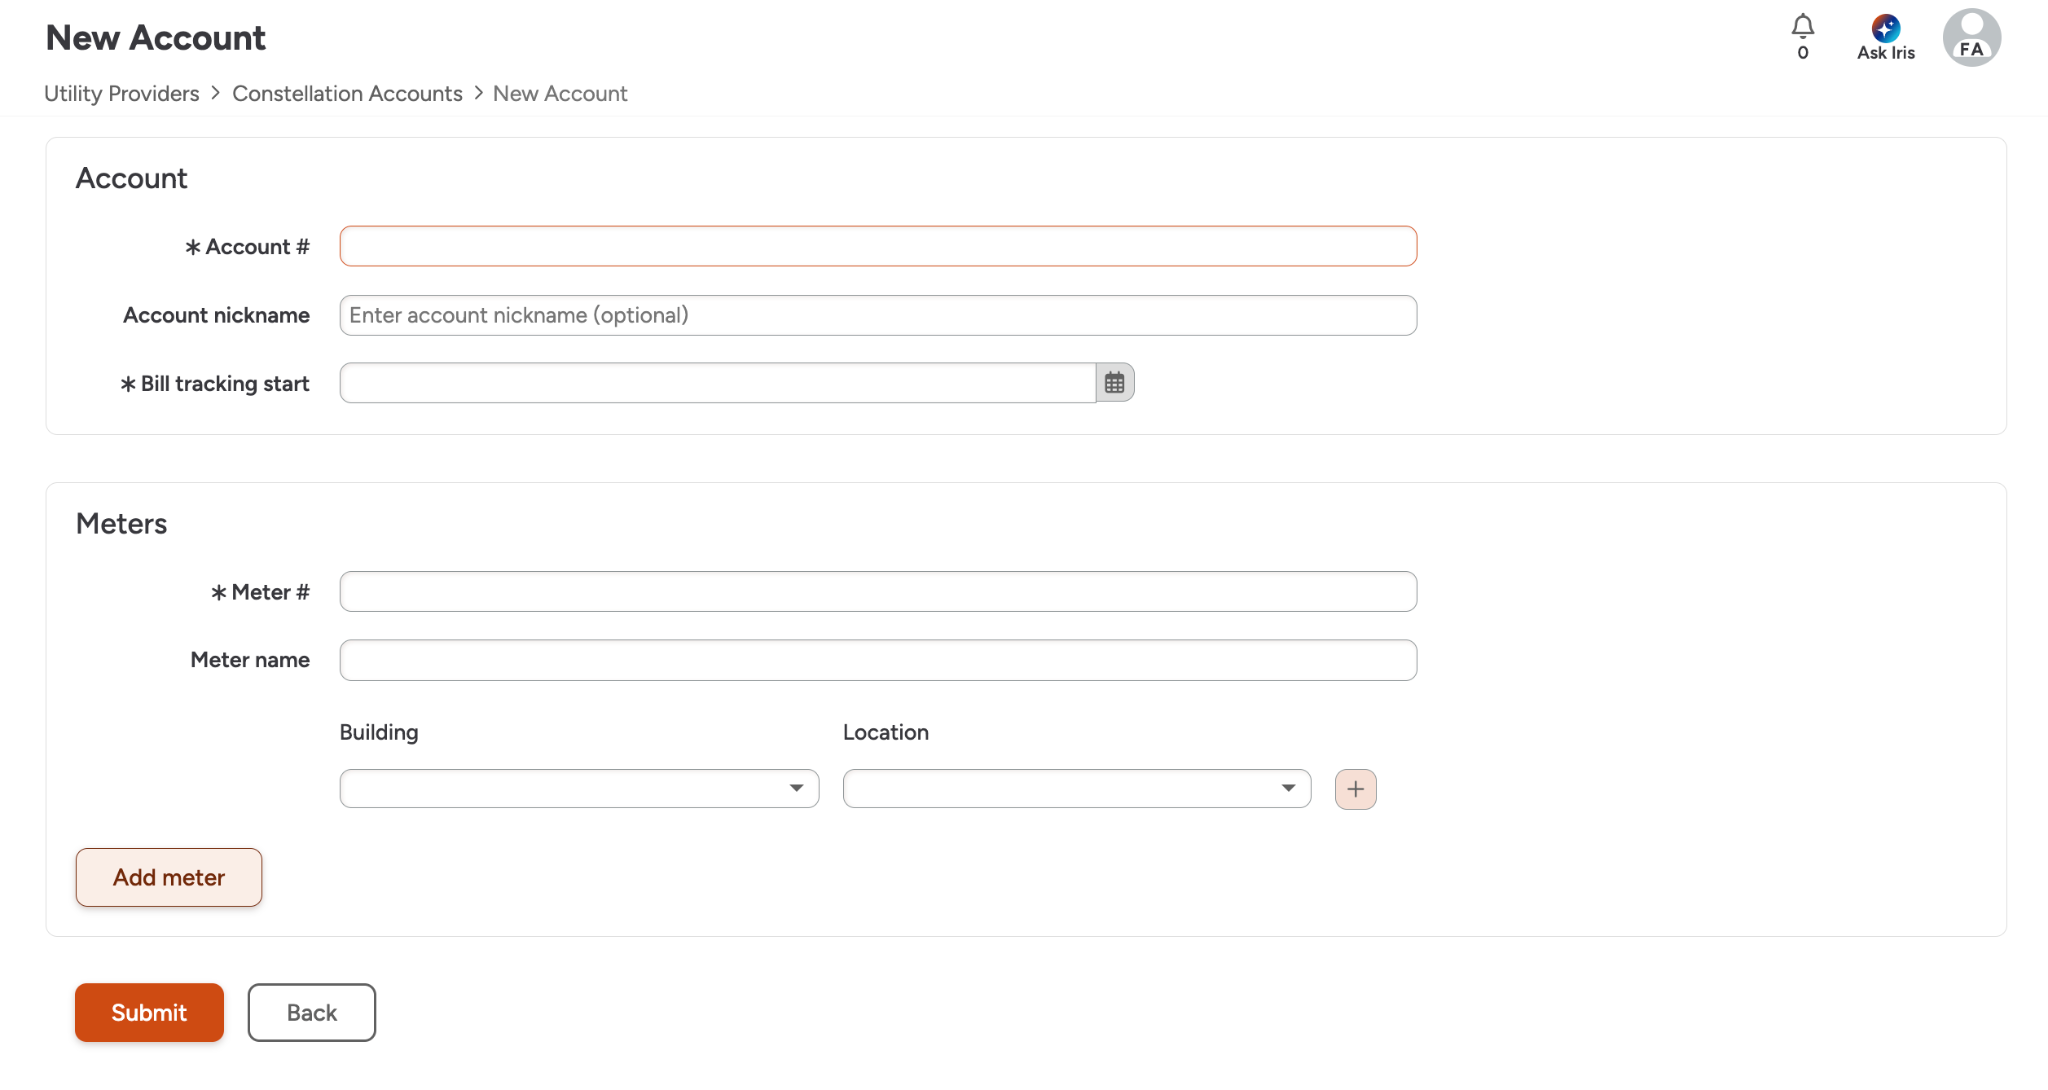Click the Back button

tap(311, 1012)
